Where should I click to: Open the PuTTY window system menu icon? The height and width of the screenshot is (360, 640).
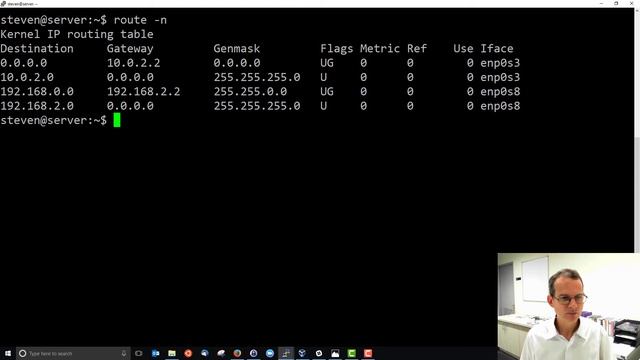pyautogui.click(x=3, y=3)
